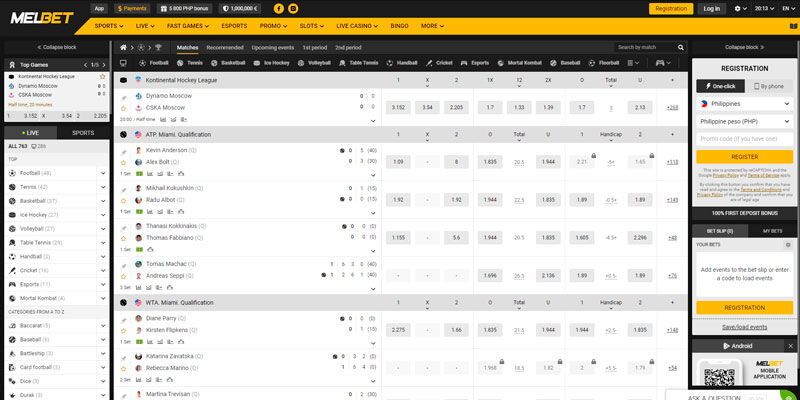
Task: Open the ESPORTS menu item
Action: click(234, 26)
